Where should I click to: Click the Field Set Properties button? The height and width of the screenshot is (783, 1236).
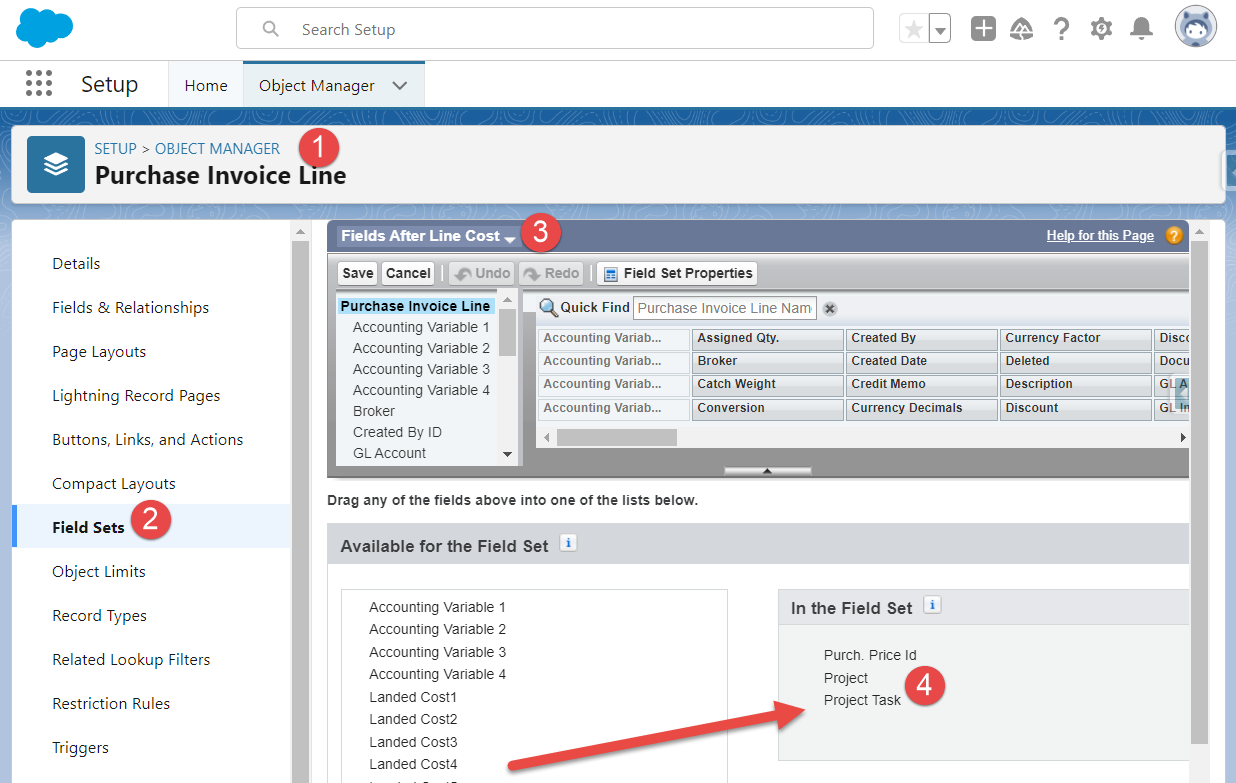(677, 273)
